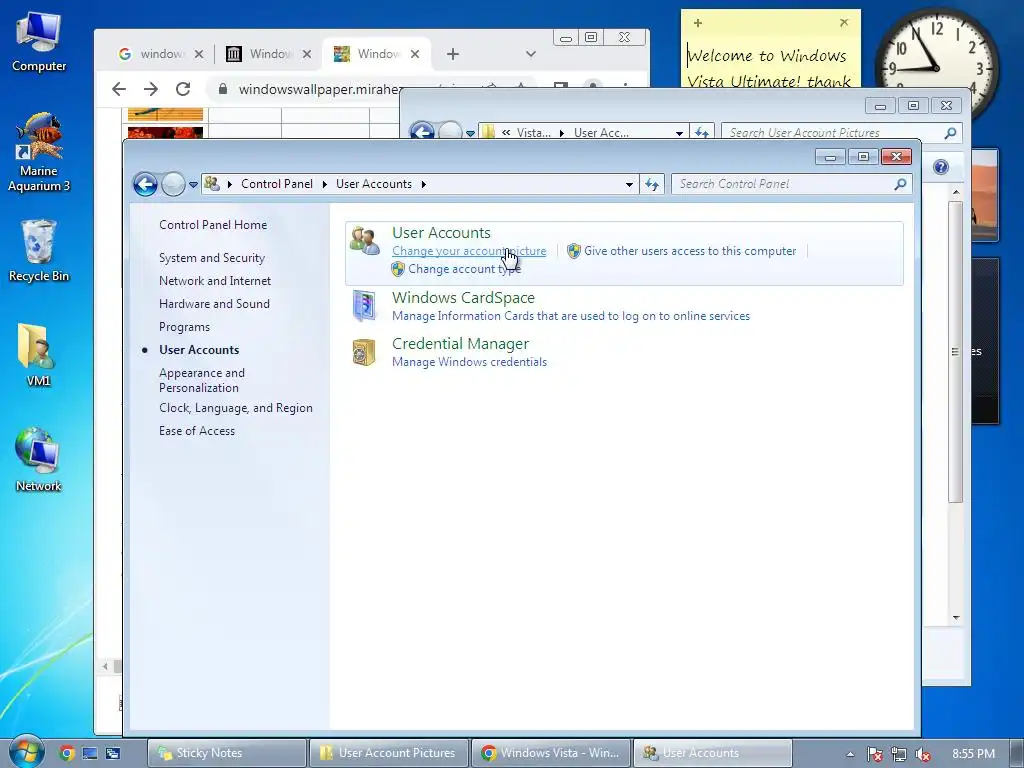
Task: Delete the sticky note with X
Action: pyautogui.click(x=844, y=22)
